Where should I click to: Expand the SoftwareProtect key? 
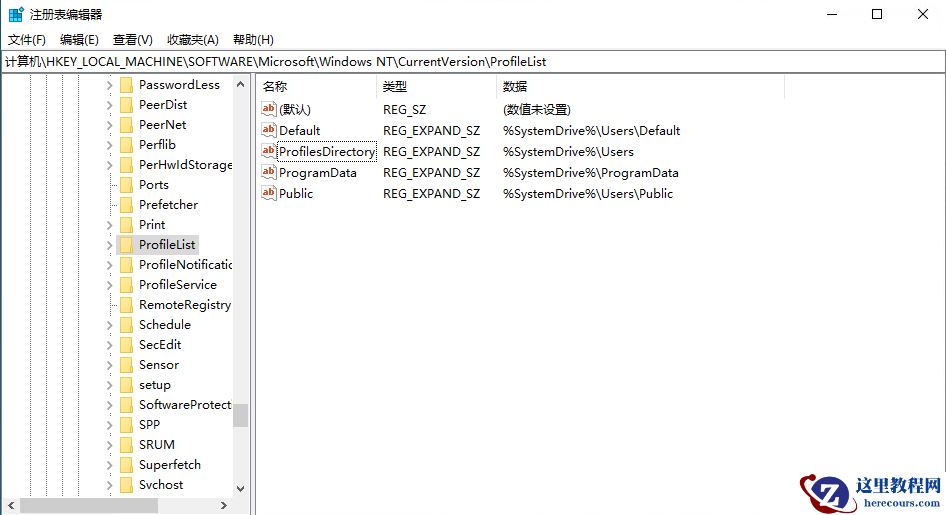pyautogui.click(x=109, y=405)
